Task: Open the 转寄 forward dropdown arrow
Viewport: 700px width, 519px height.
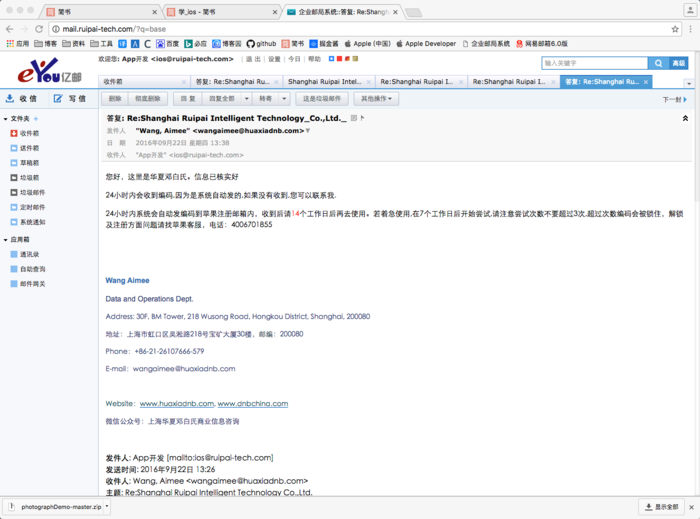Action: click(284, 99)
